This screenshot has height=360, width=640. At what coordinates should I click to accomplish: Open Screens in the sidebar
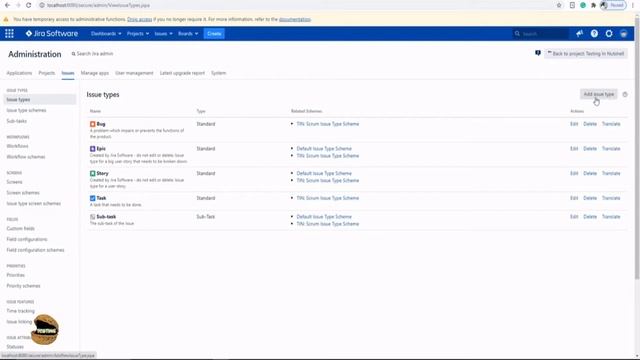15,182
